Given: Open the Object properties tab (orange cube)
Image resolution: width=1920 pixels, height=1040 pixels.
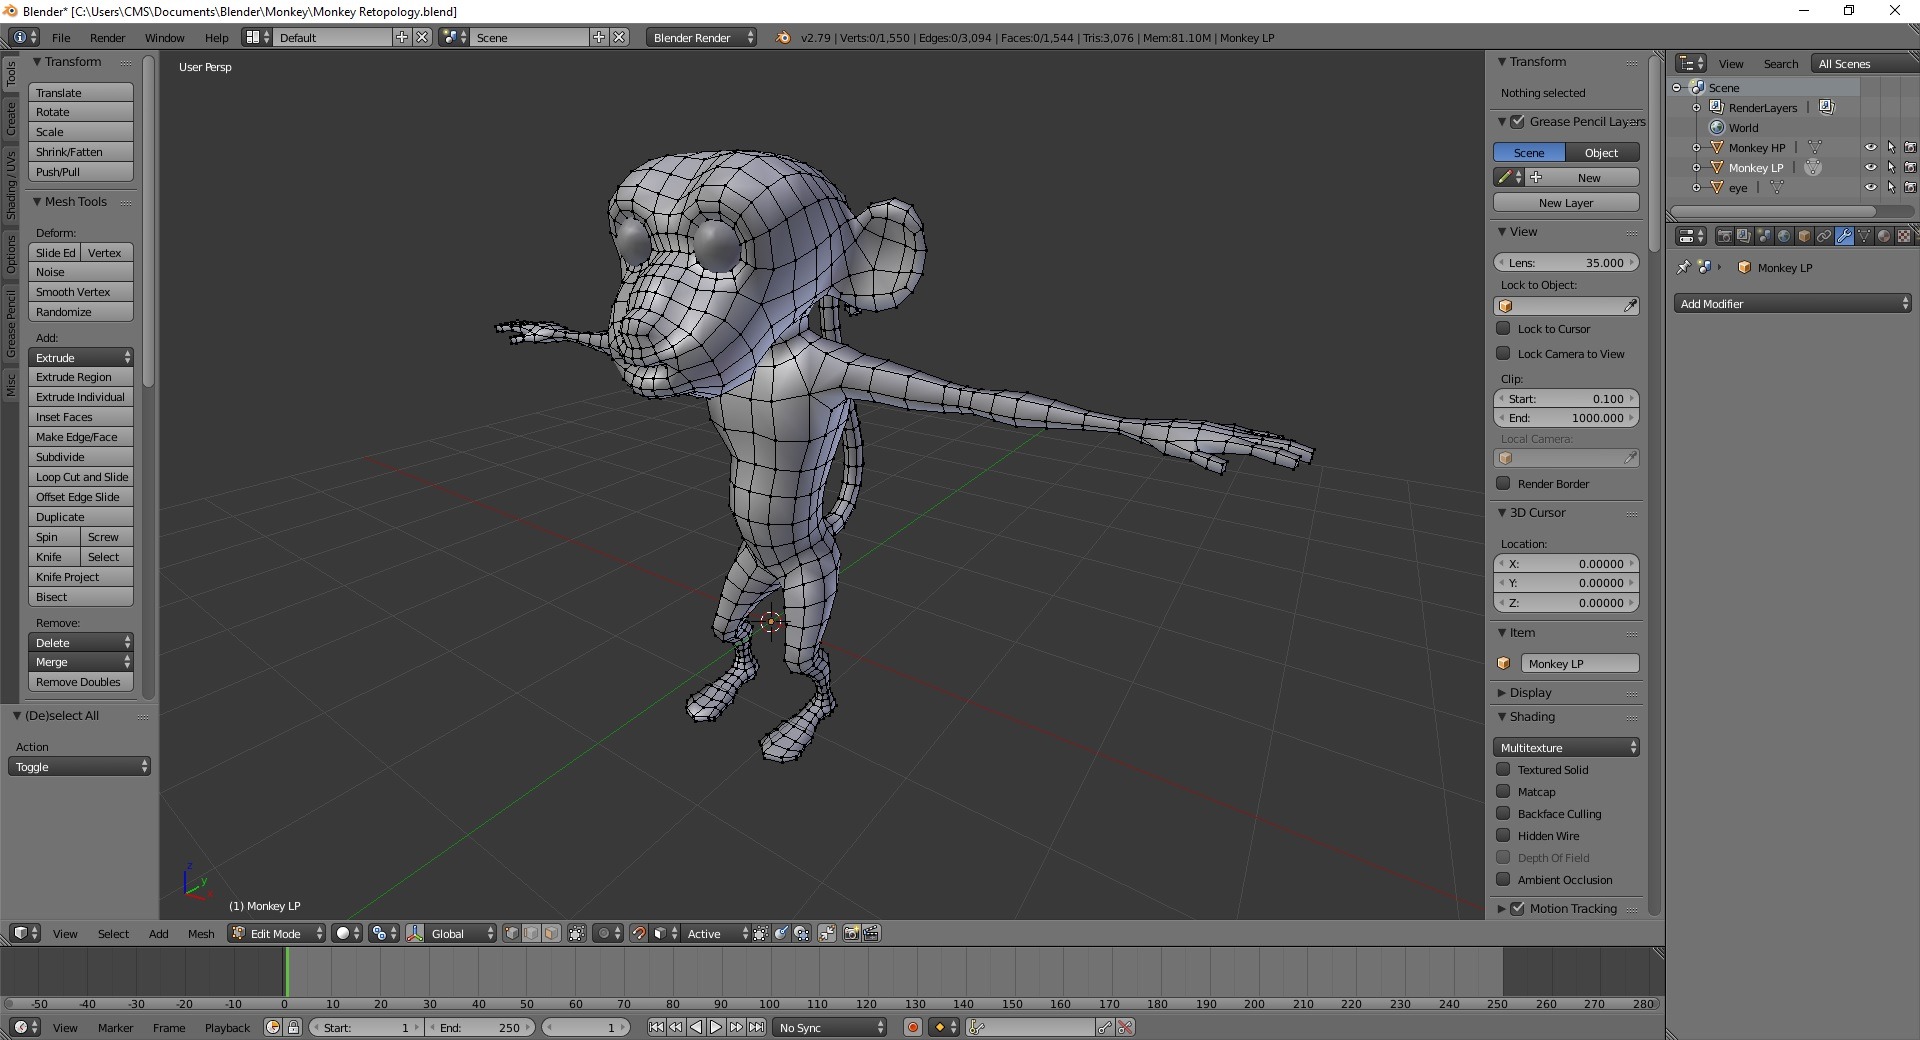Looking at the screenshot, I should [x=1804, y=236].
